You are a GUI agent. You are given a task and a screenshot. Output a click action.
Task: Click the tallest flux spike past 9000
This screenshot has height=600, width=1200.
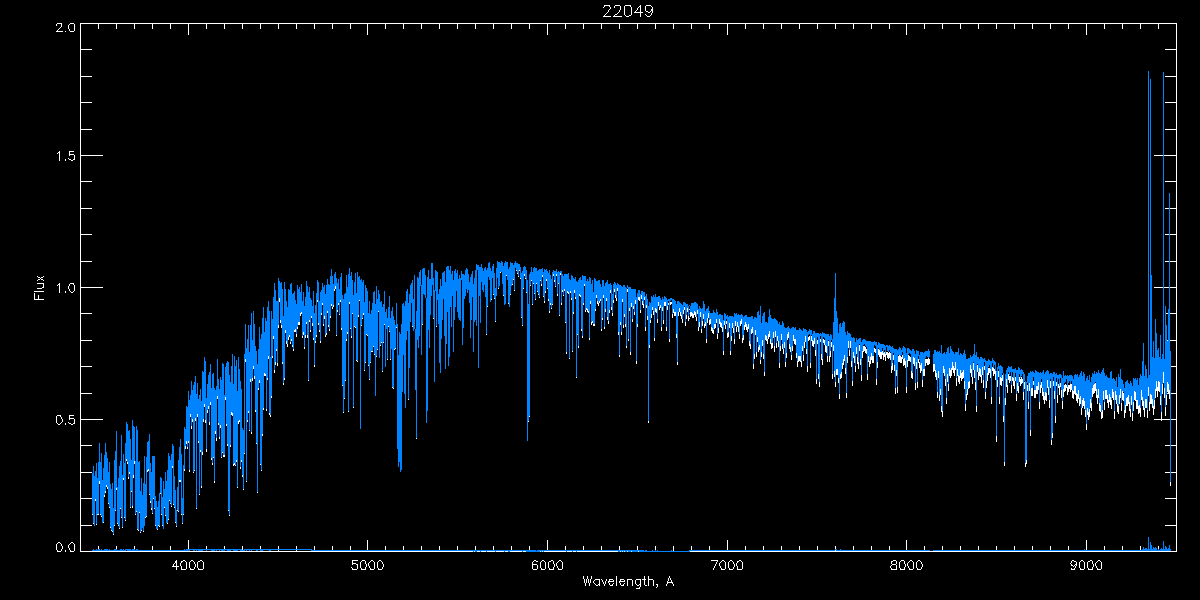click(x=1149, y=75)
